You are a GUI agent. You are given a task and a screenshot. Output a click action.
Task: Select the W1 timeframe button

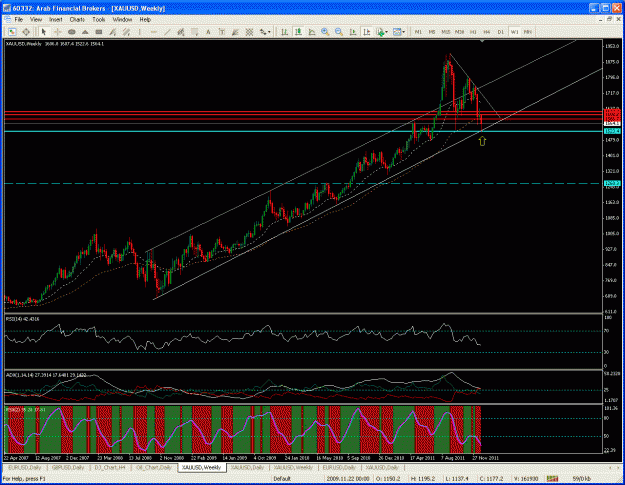514,32
